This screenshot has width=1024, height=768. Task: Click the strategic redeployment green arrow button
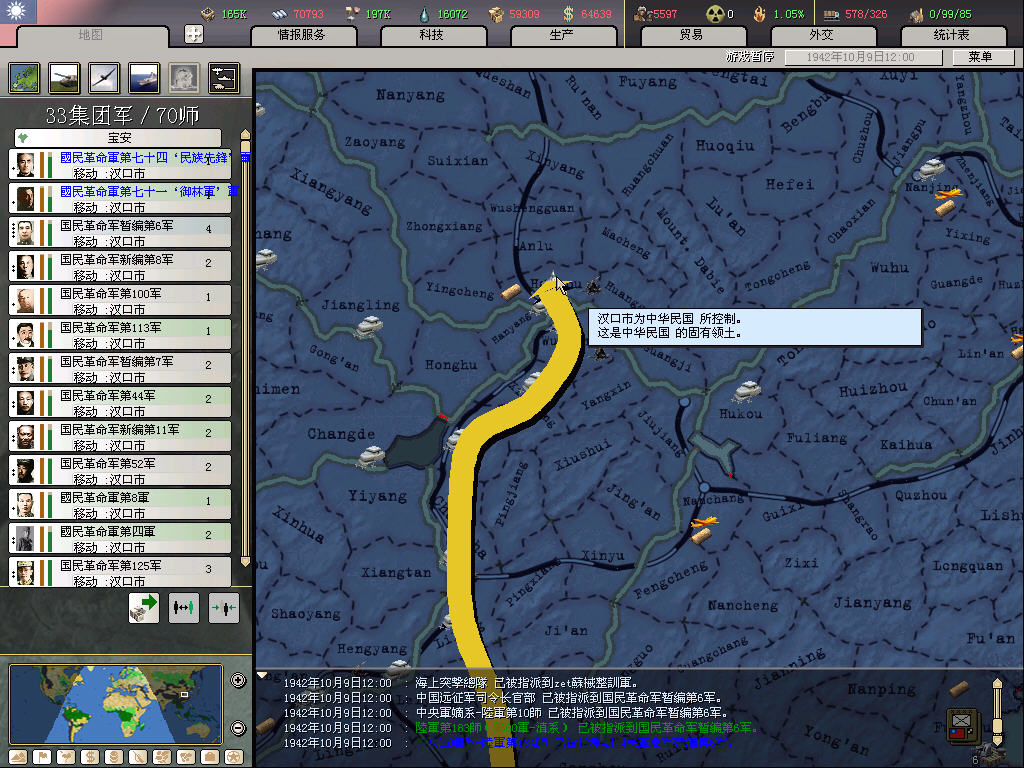(144, 606)
